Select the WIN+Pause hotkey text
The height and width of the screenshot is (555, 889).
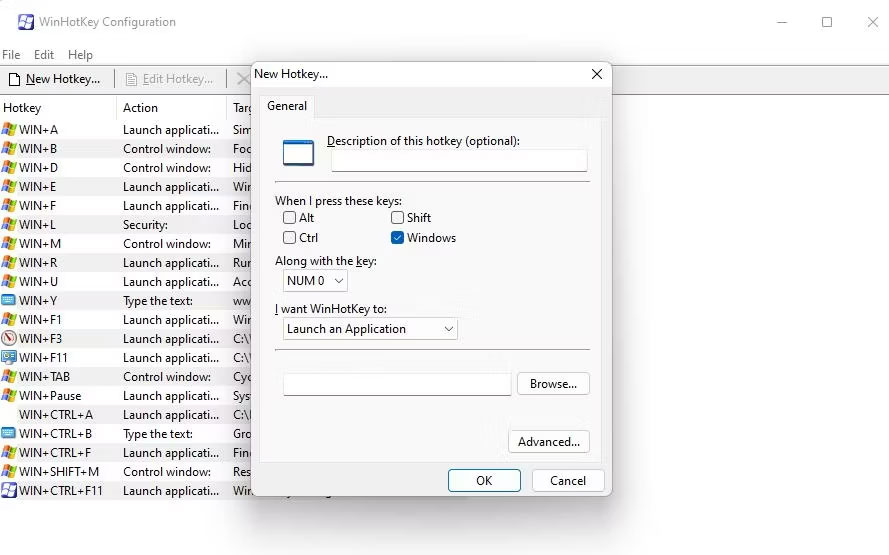(x=50, y=395)
